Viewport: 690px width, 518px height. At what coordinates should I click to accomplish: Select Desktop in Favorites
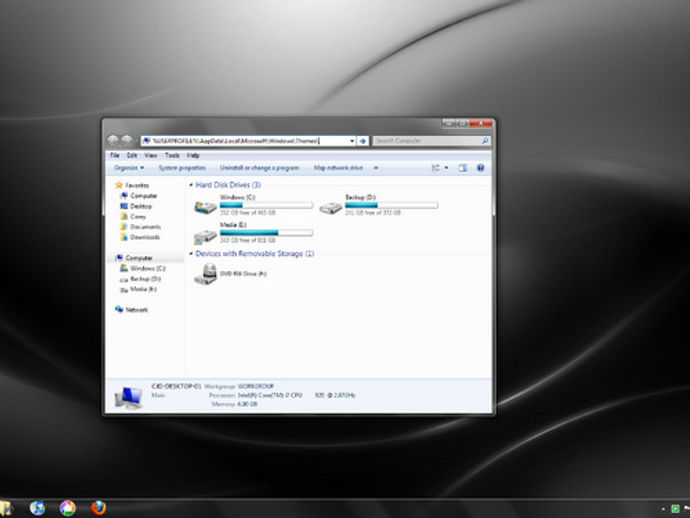141,206
